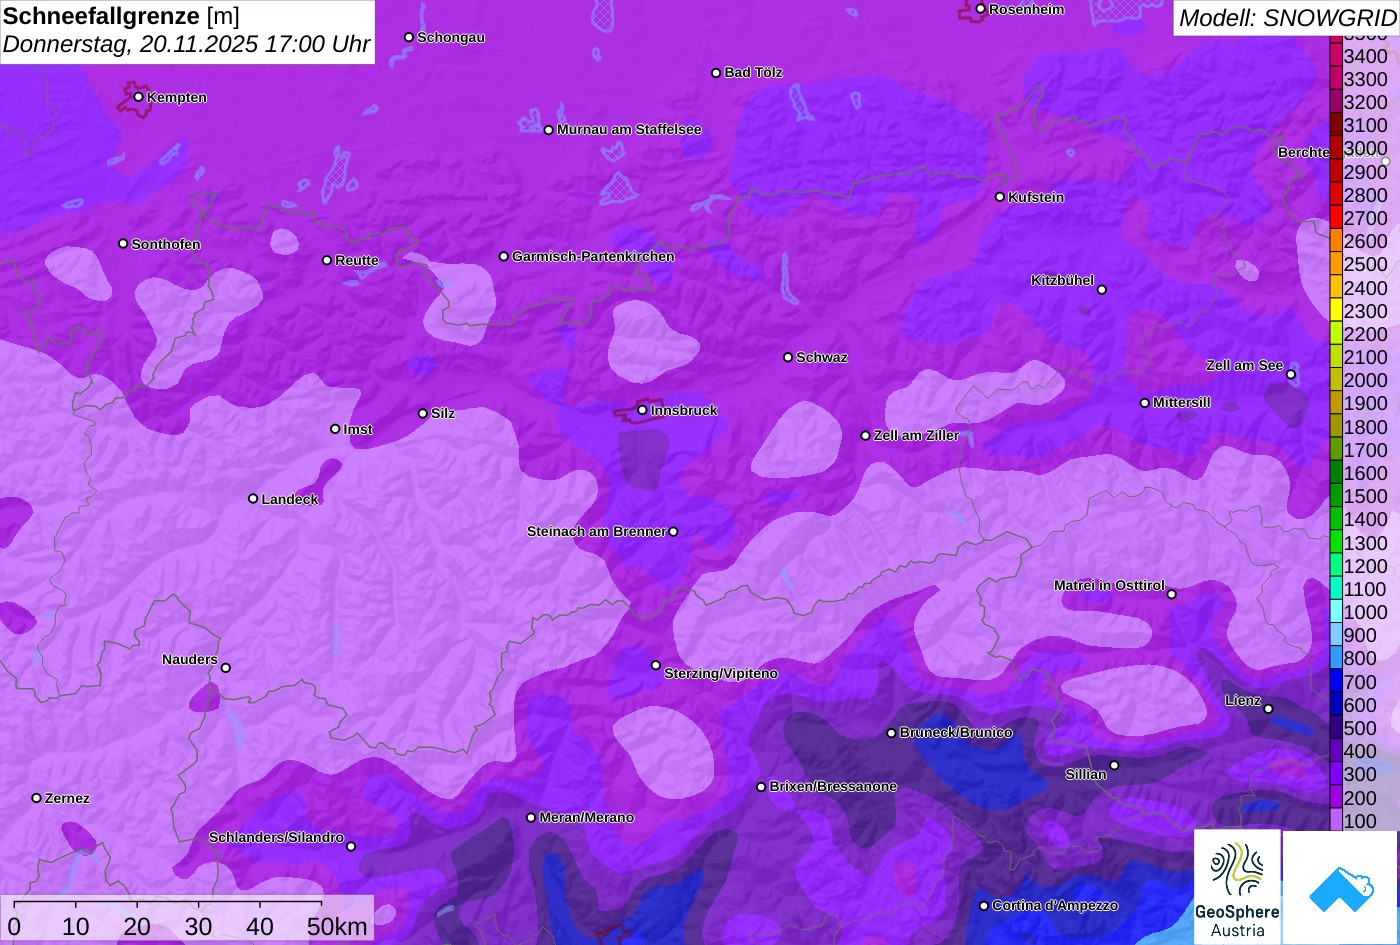Click the Silz location dot

tap(422, 413)
